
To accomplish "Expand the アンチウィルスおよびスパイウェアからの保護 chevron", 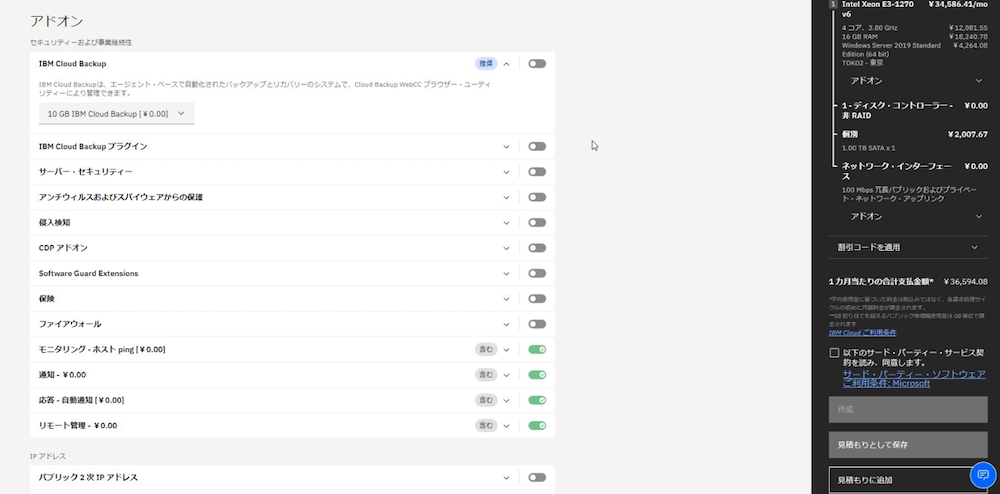I will [506, 197].
